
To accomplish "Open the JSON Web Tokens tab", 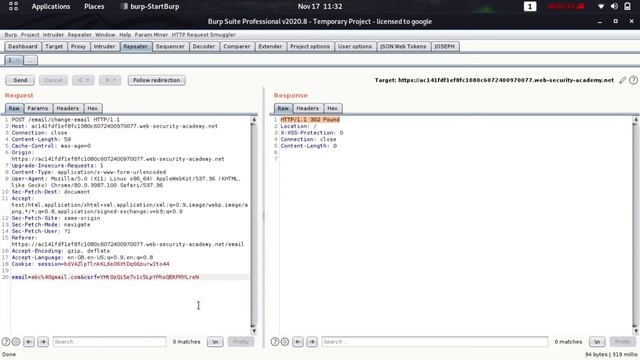I will (403, 47).
